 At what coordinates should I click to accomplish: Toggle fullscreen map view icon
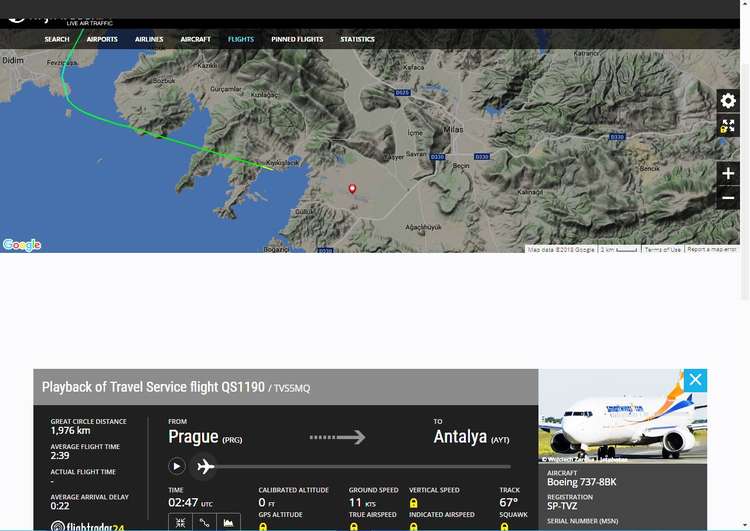pyautogui.click(x=728, y=126)
